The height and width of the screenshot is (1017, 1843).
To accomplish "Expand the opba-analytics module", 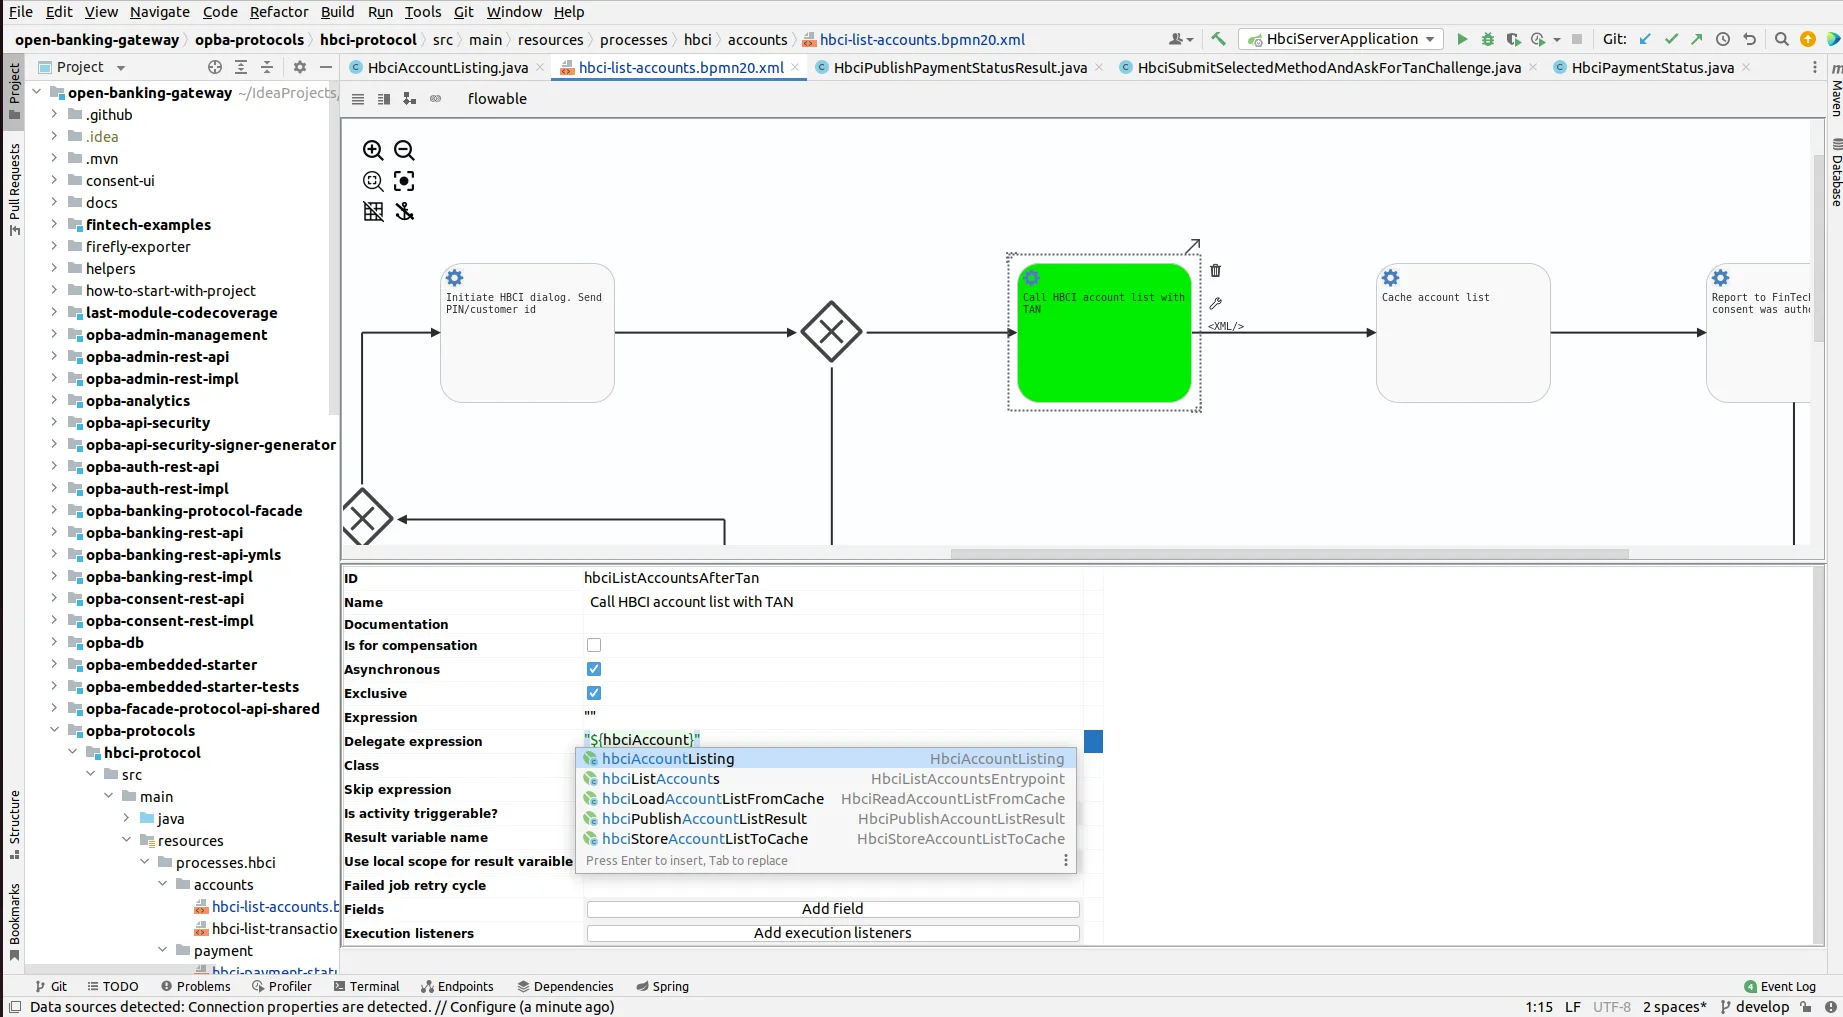I will pos(54,400).
